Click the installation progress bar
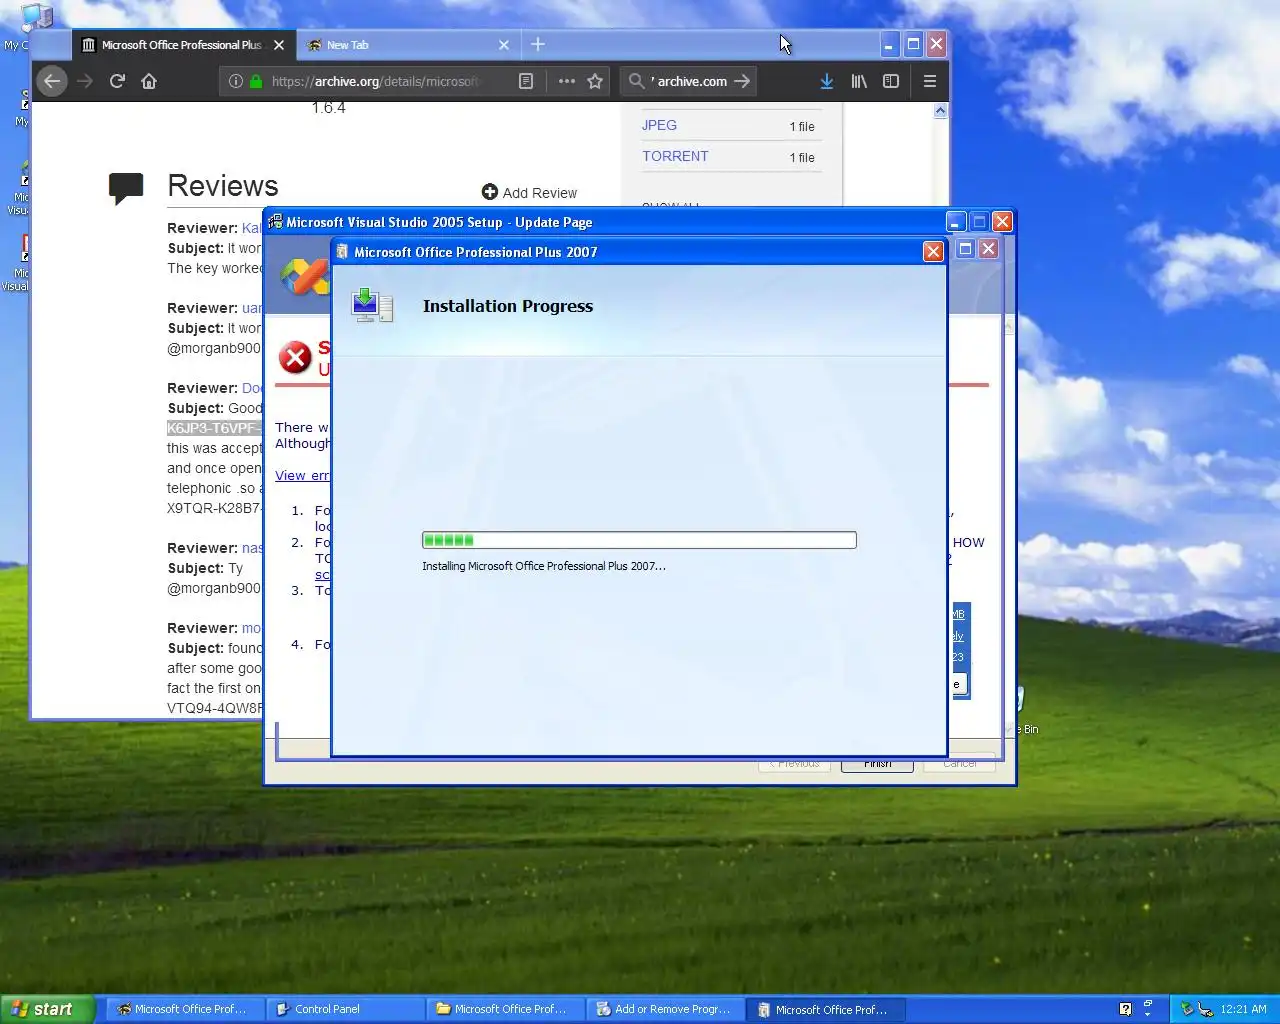 [x=639, y=540]
